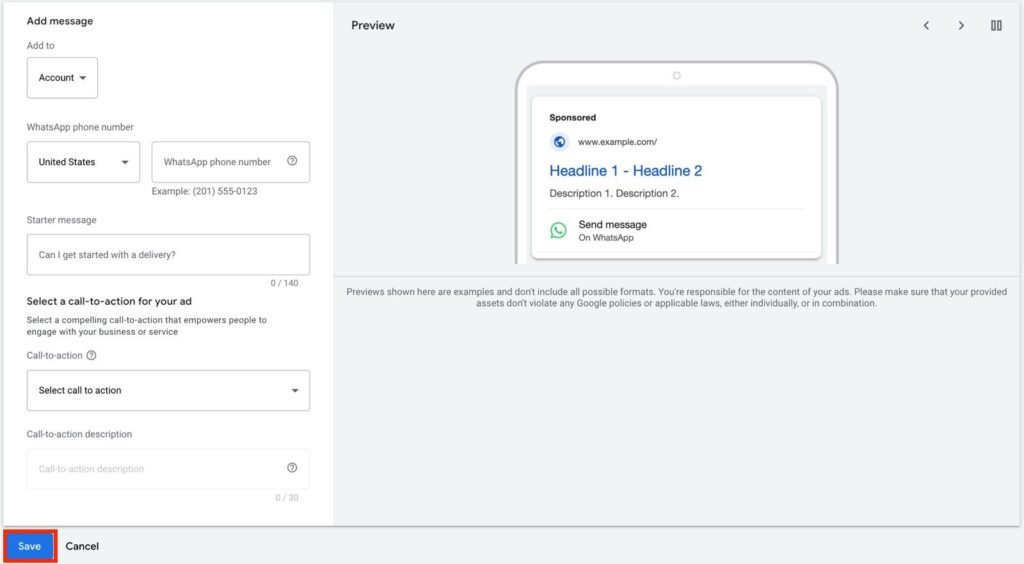Click the next preview arrow icon

[961, 26]
